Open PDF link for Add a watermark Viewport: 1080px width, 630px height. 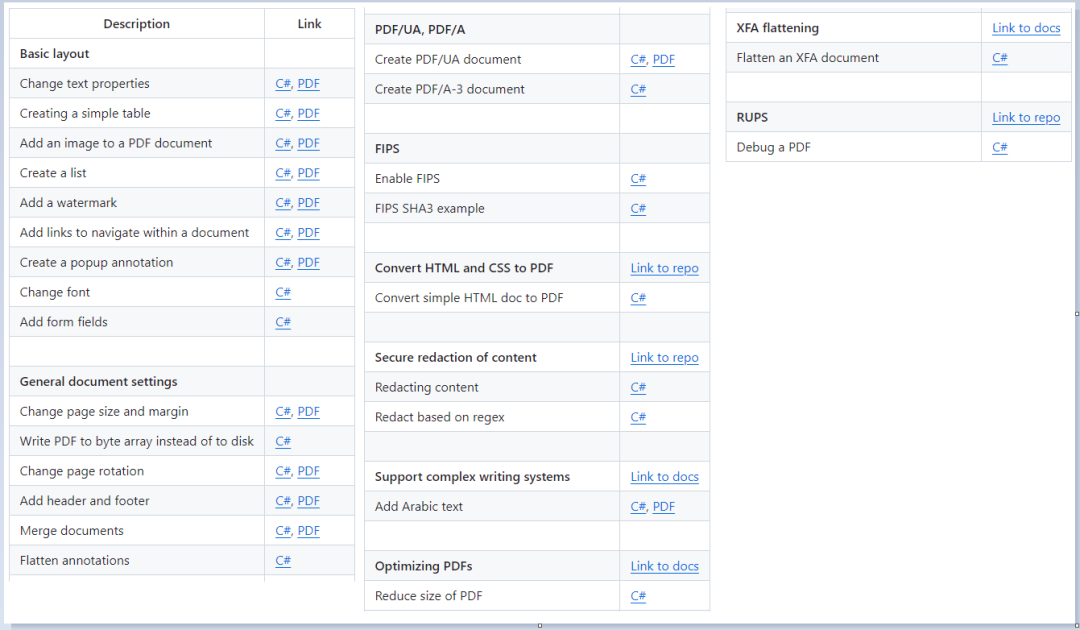(309, 202)
